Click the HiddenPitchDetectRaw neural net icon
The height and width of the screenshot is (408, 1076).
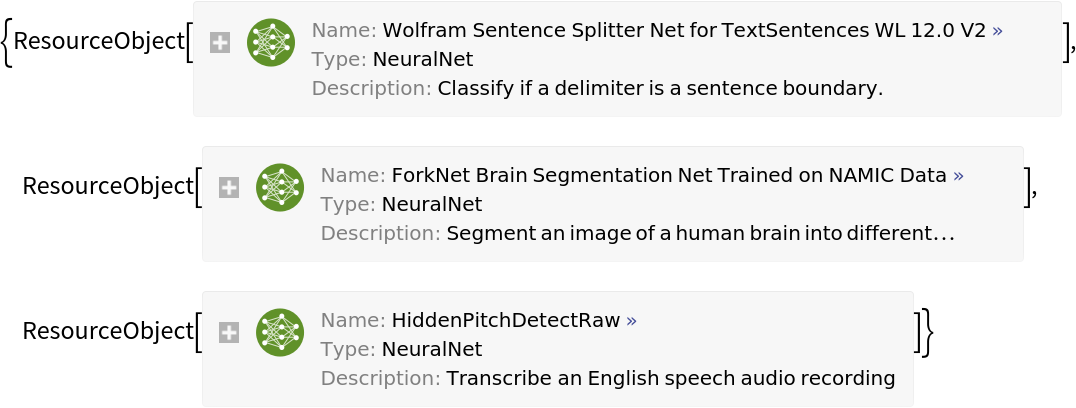pyautogui.click(x=279, y=333)
